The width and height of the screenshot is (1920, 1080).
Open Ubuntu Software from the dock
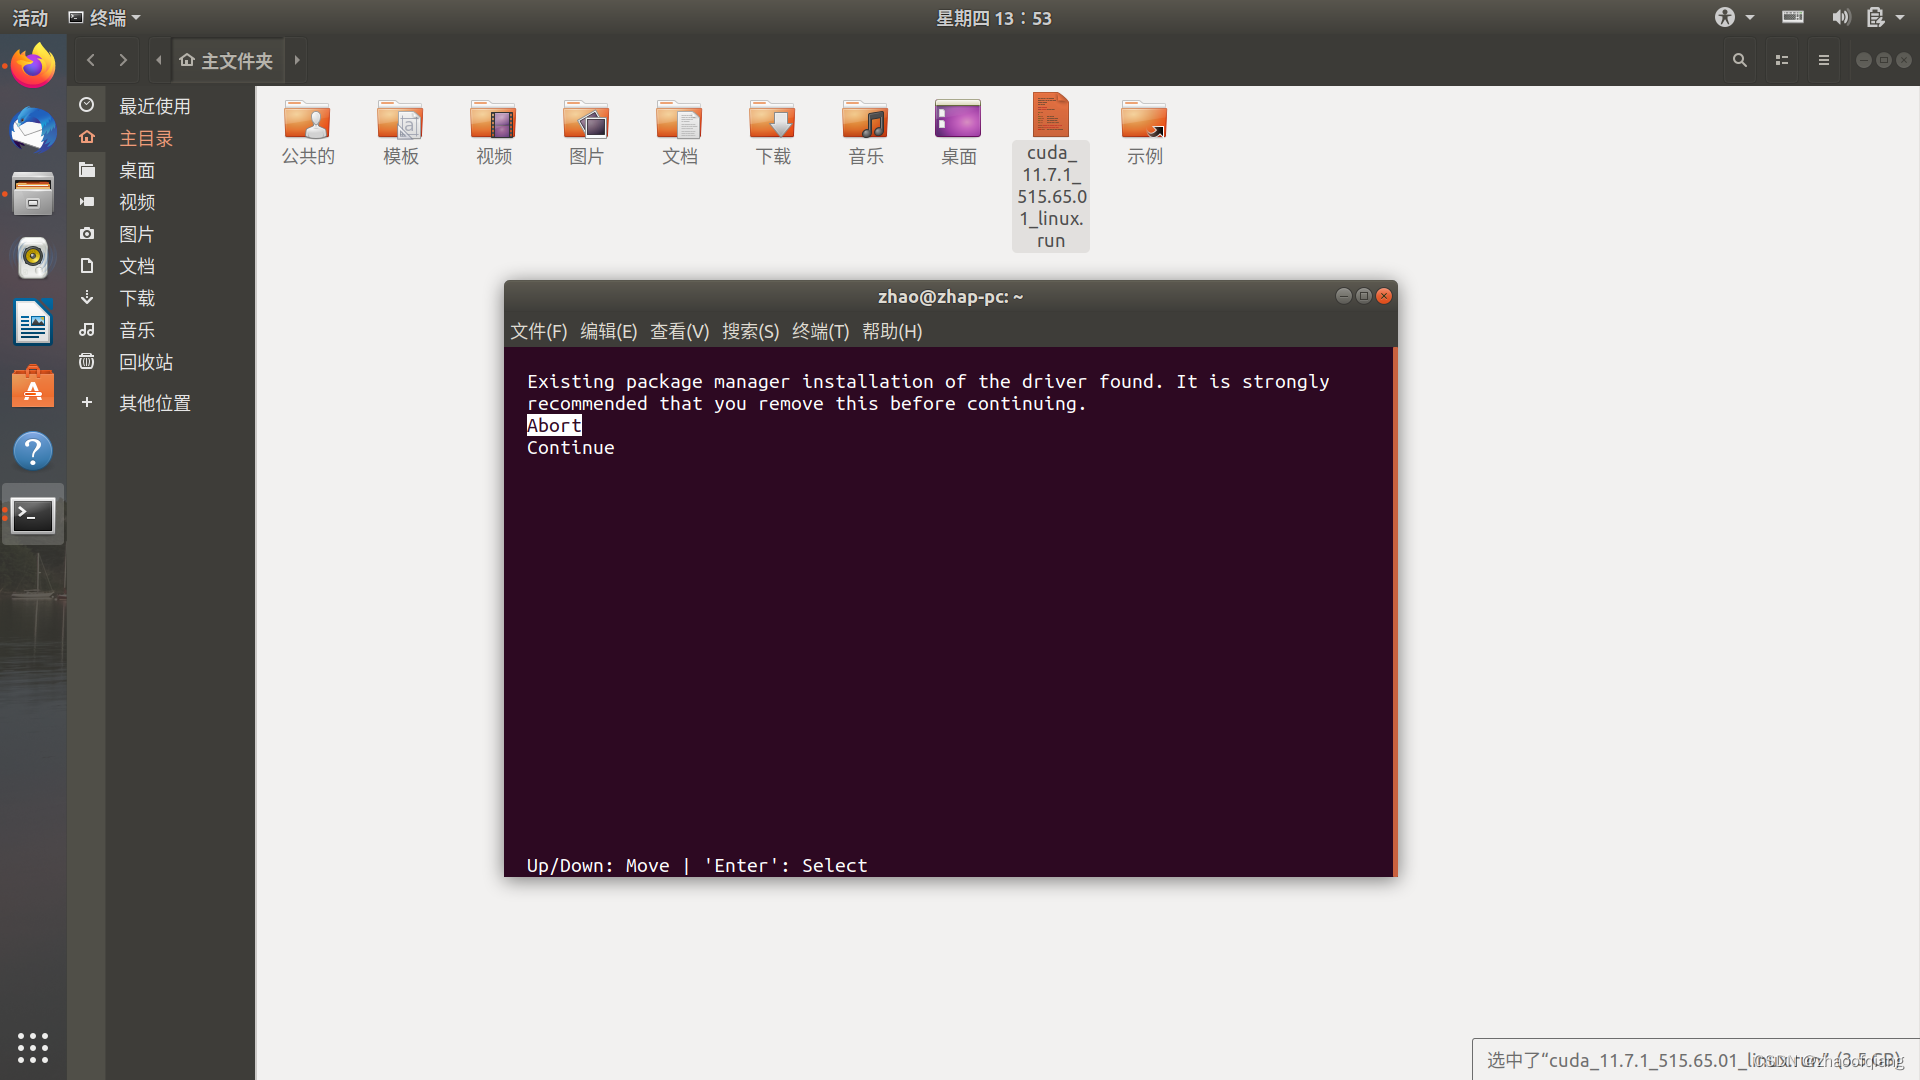click(33, 386)
